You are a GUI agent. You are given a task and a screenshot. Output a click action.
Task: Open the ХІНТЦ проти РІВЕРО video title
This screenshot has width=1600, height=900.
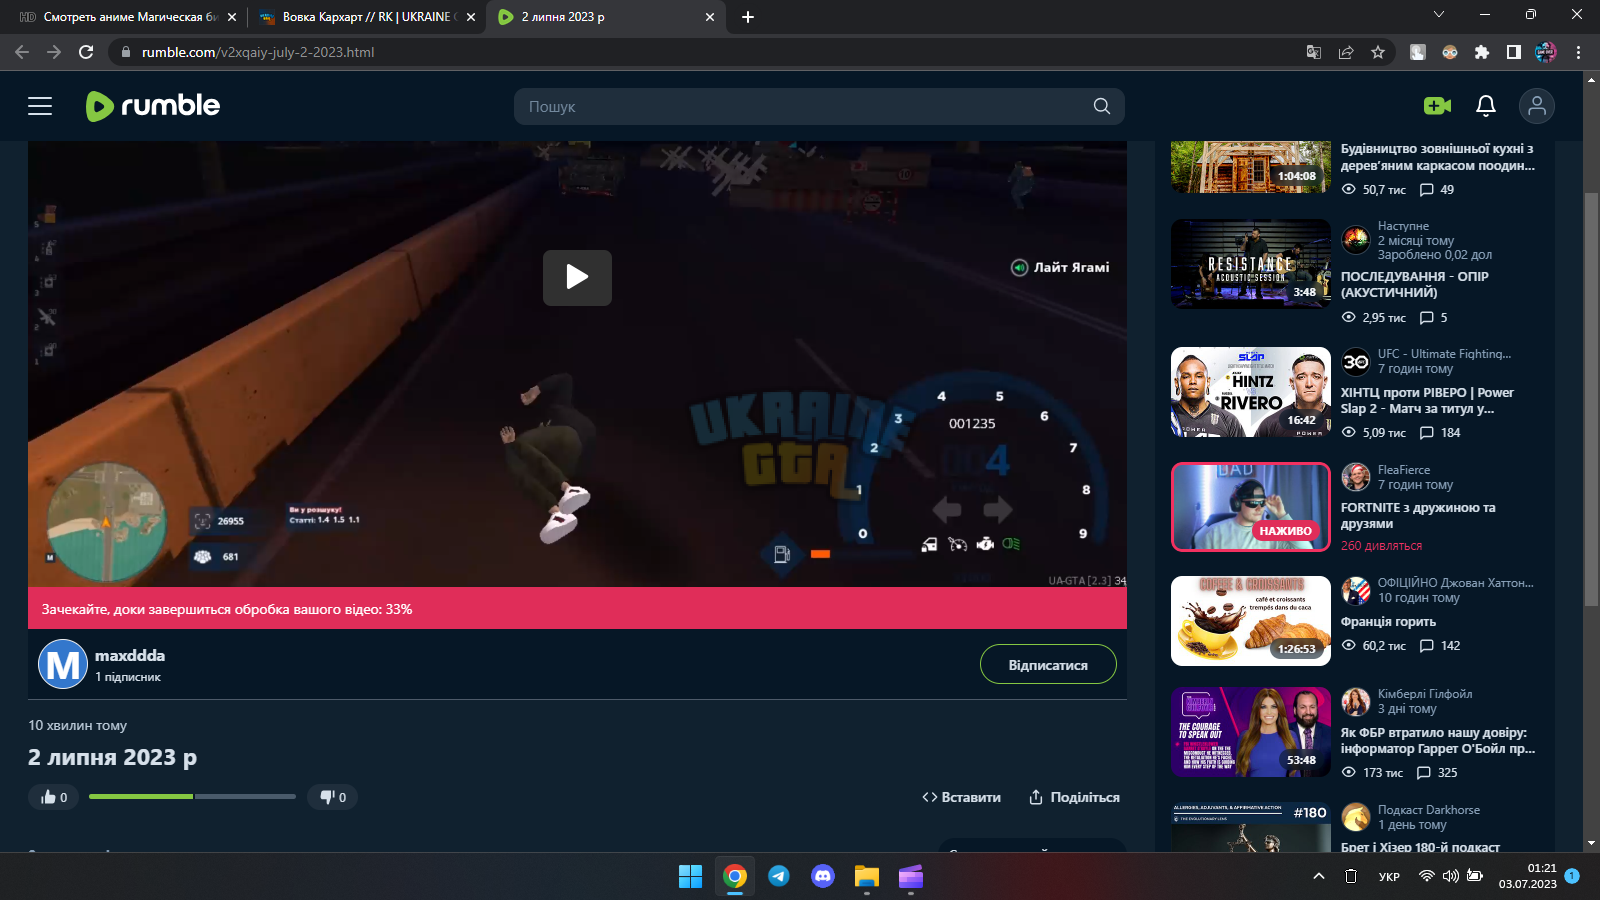coord(1427,401)
